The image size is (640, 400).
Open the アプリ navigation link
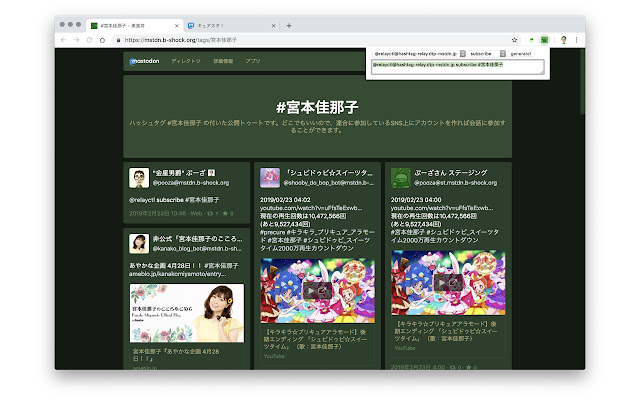coord(253,61)
